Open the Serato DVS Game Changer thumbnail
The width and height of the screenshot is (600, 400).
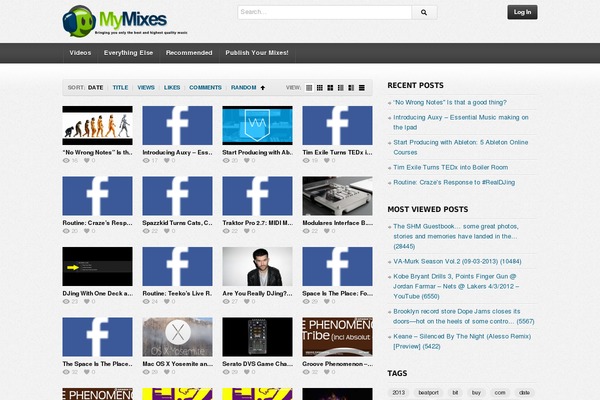point(258,337)
